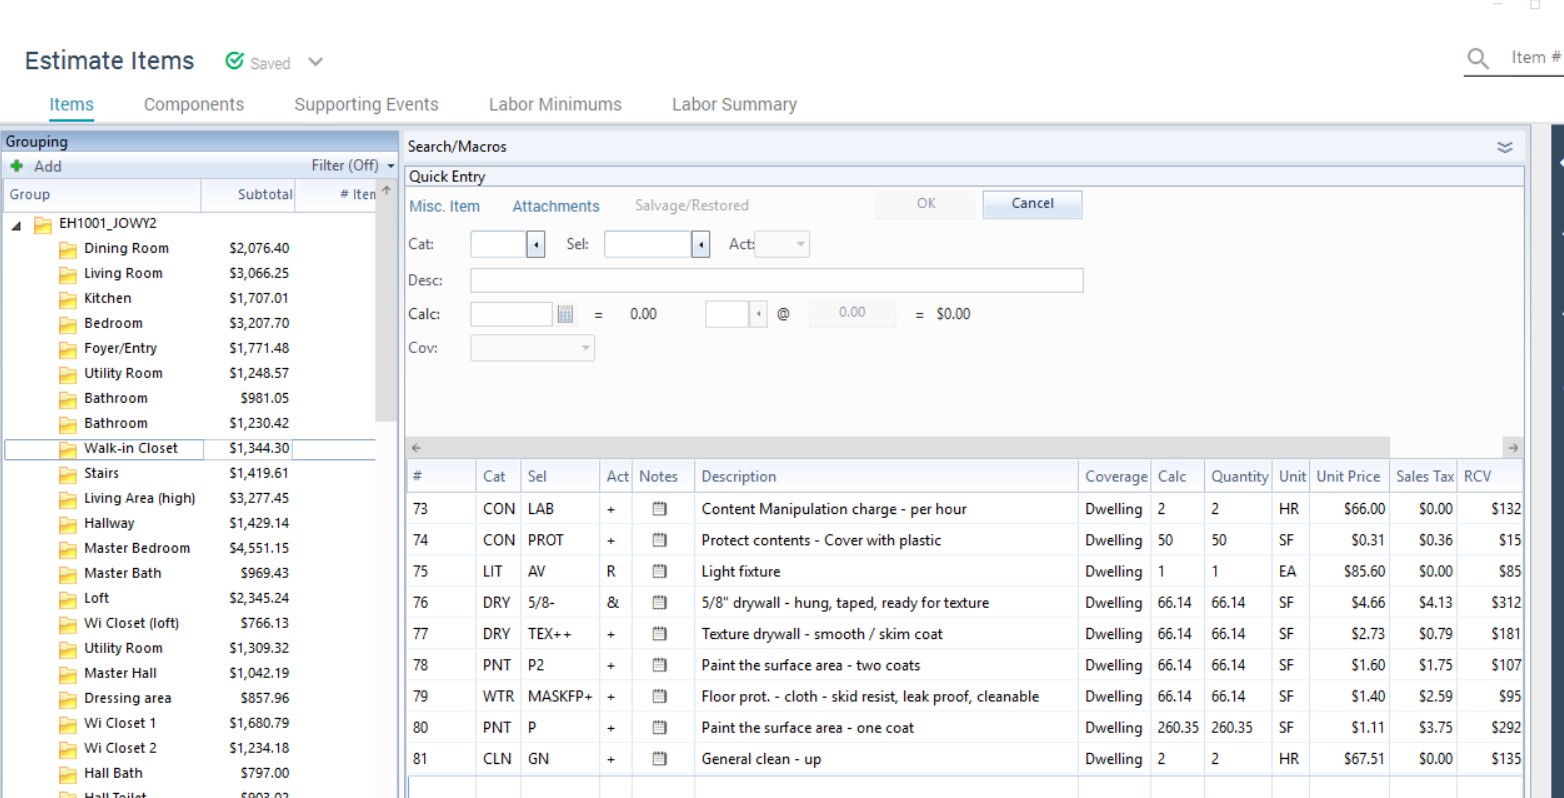
Task: Open notes icon for 5/8" drywall row
Action: [x=659, y=603]
